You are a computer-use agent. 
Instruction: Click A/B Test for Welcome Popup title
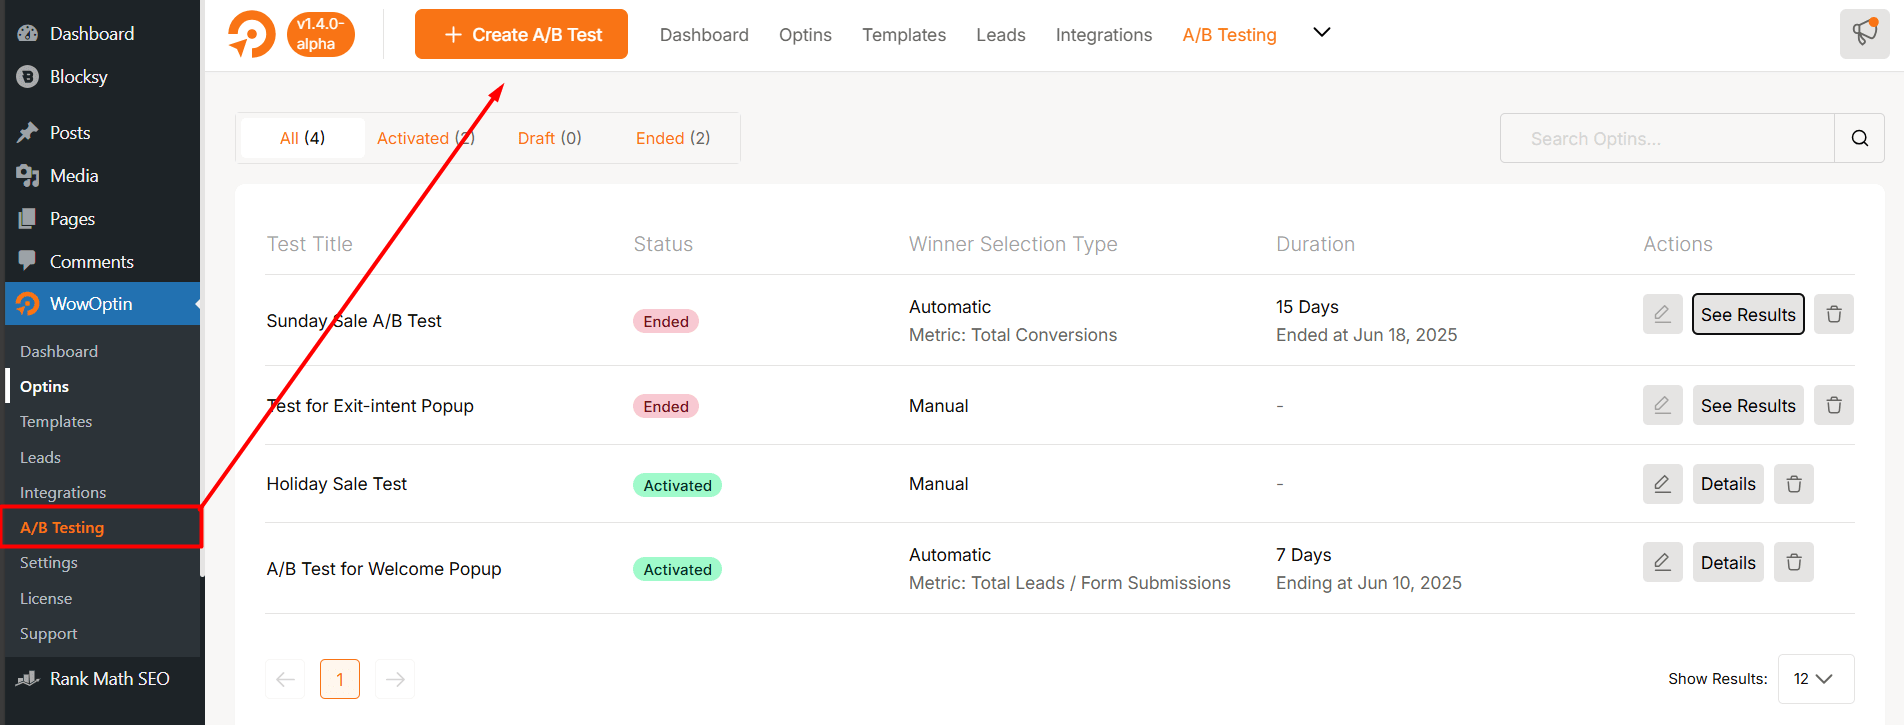click(x=384, y=568)
